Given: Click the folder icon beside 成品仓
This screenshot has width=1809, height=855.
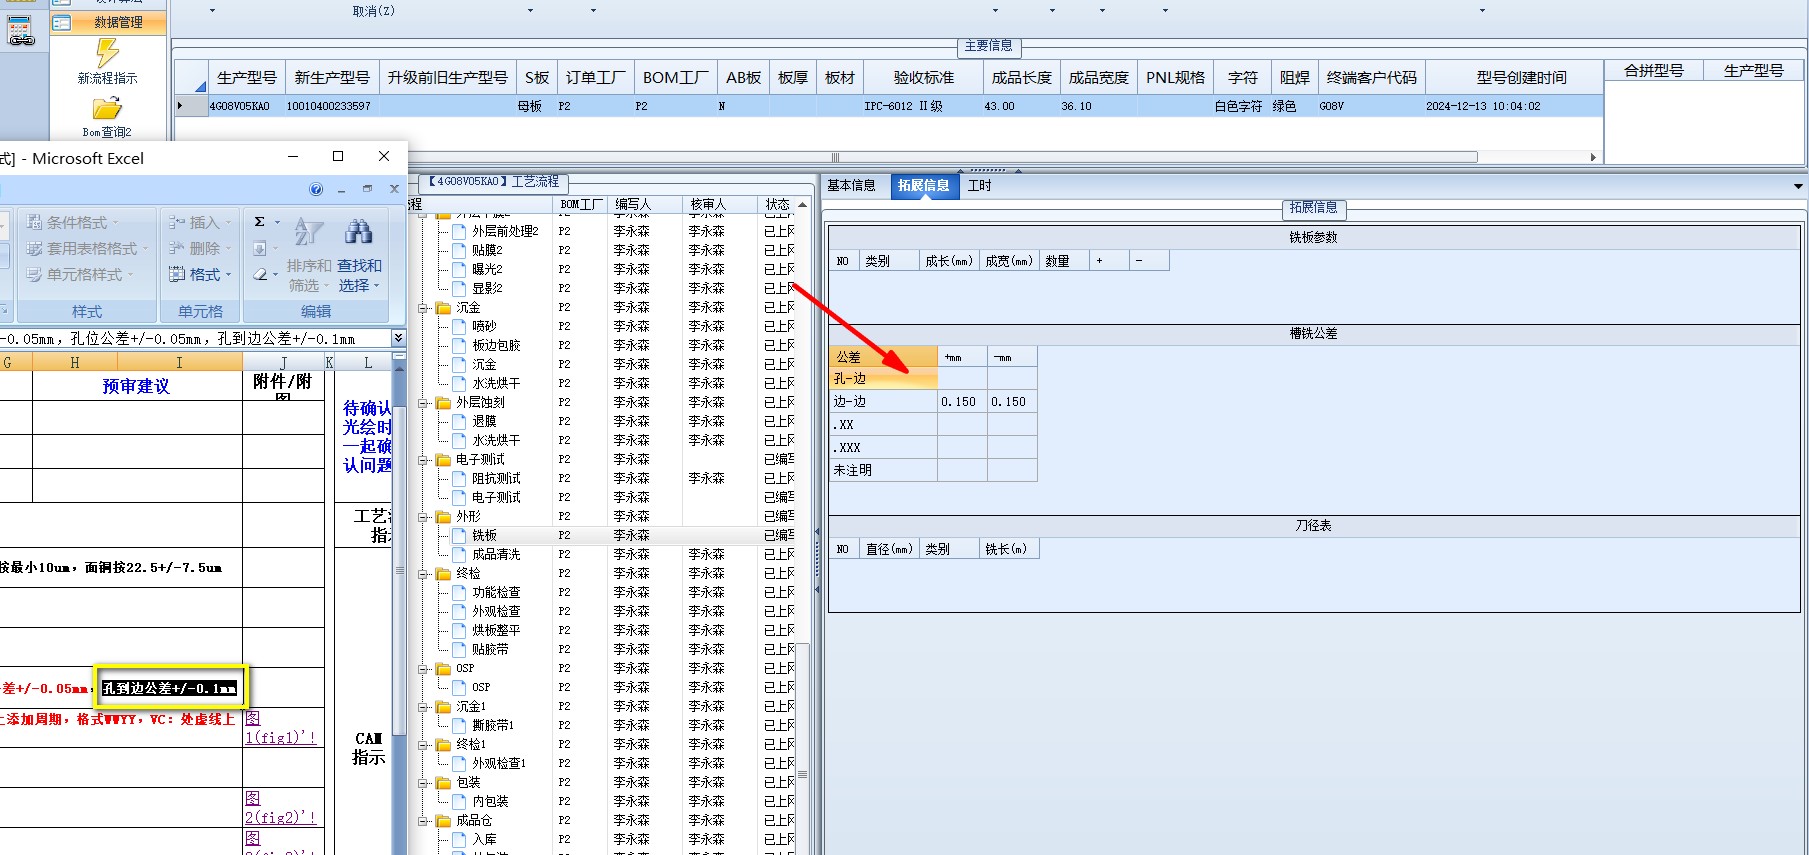Looking at the screenshot, I should [444, 820].
